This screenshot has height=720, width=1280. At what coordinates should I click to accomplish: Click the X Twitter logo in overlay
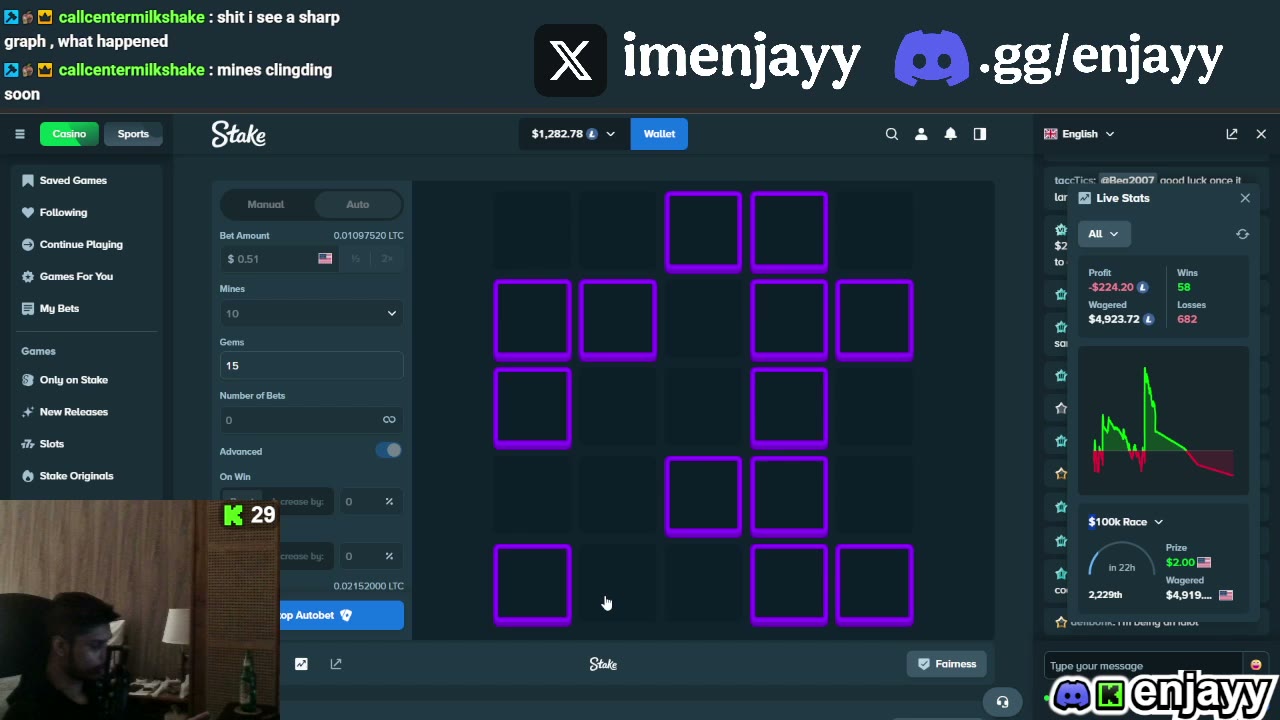point(571,61)
